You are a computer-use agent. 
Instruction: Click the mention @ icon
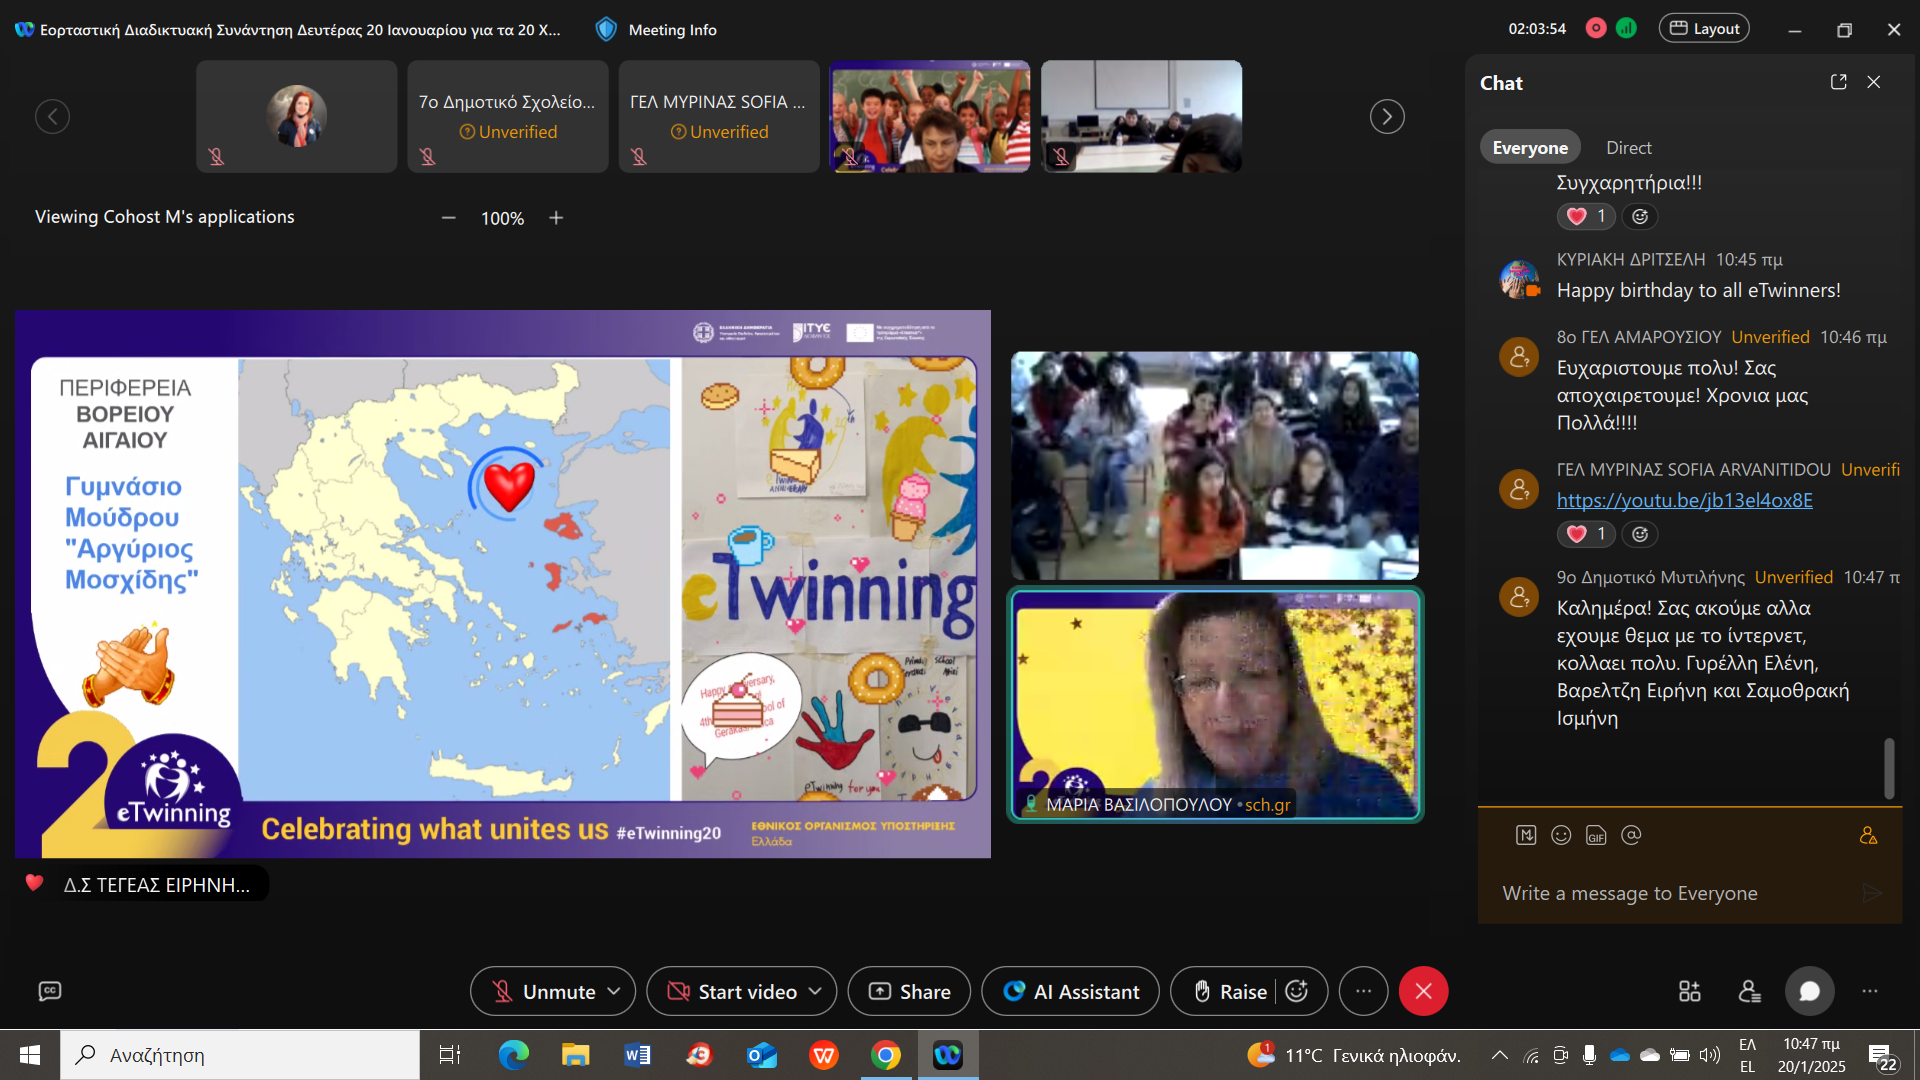pyautogui.click(x=1631, y=835)
